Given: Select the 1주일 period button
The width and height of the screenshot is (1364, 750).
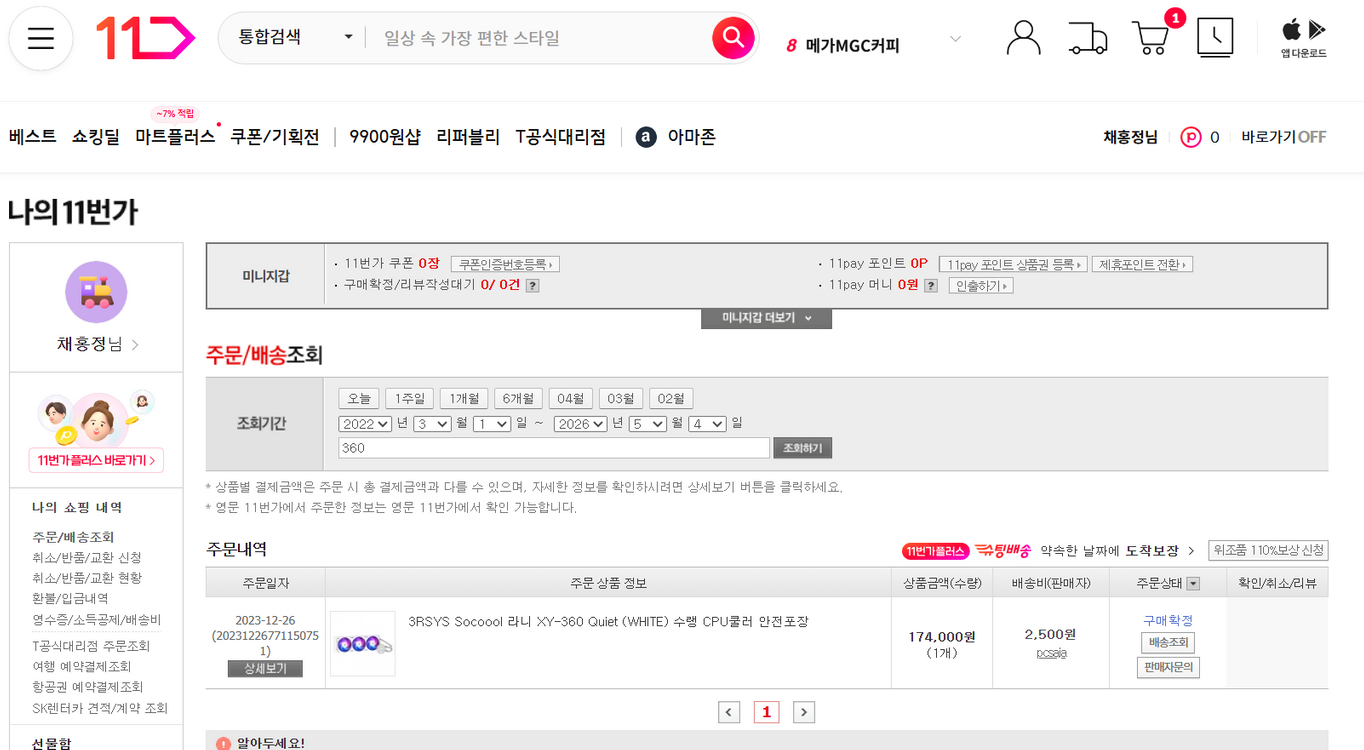Looking at the screenshot, I should [410, 398].
